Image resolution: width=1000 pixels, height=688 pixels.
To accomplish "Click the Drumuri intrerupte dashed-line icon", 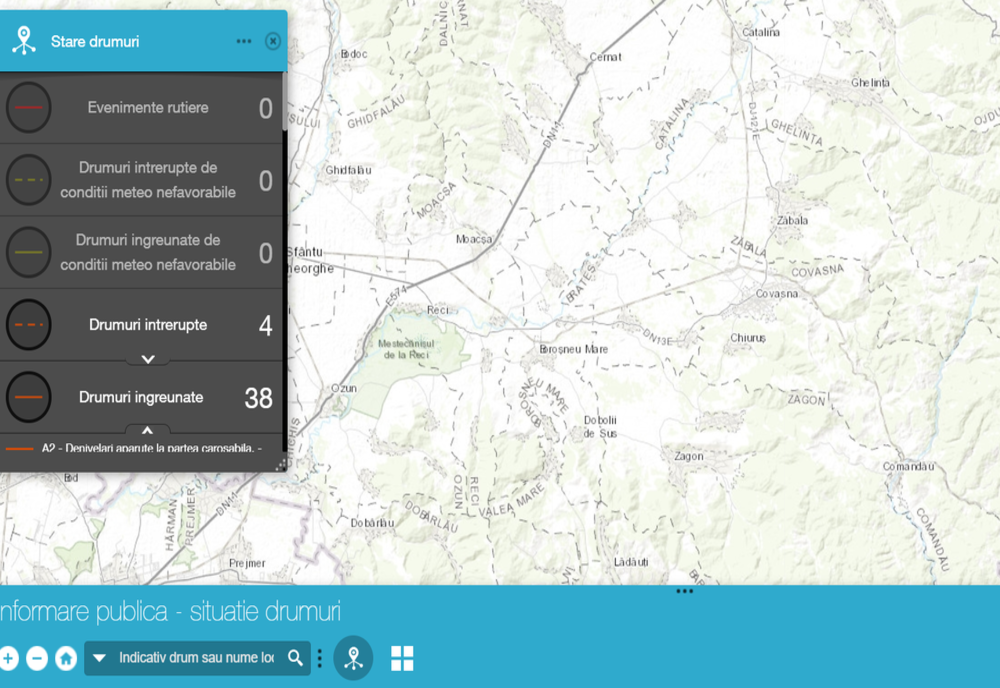I will coord(28,324).
